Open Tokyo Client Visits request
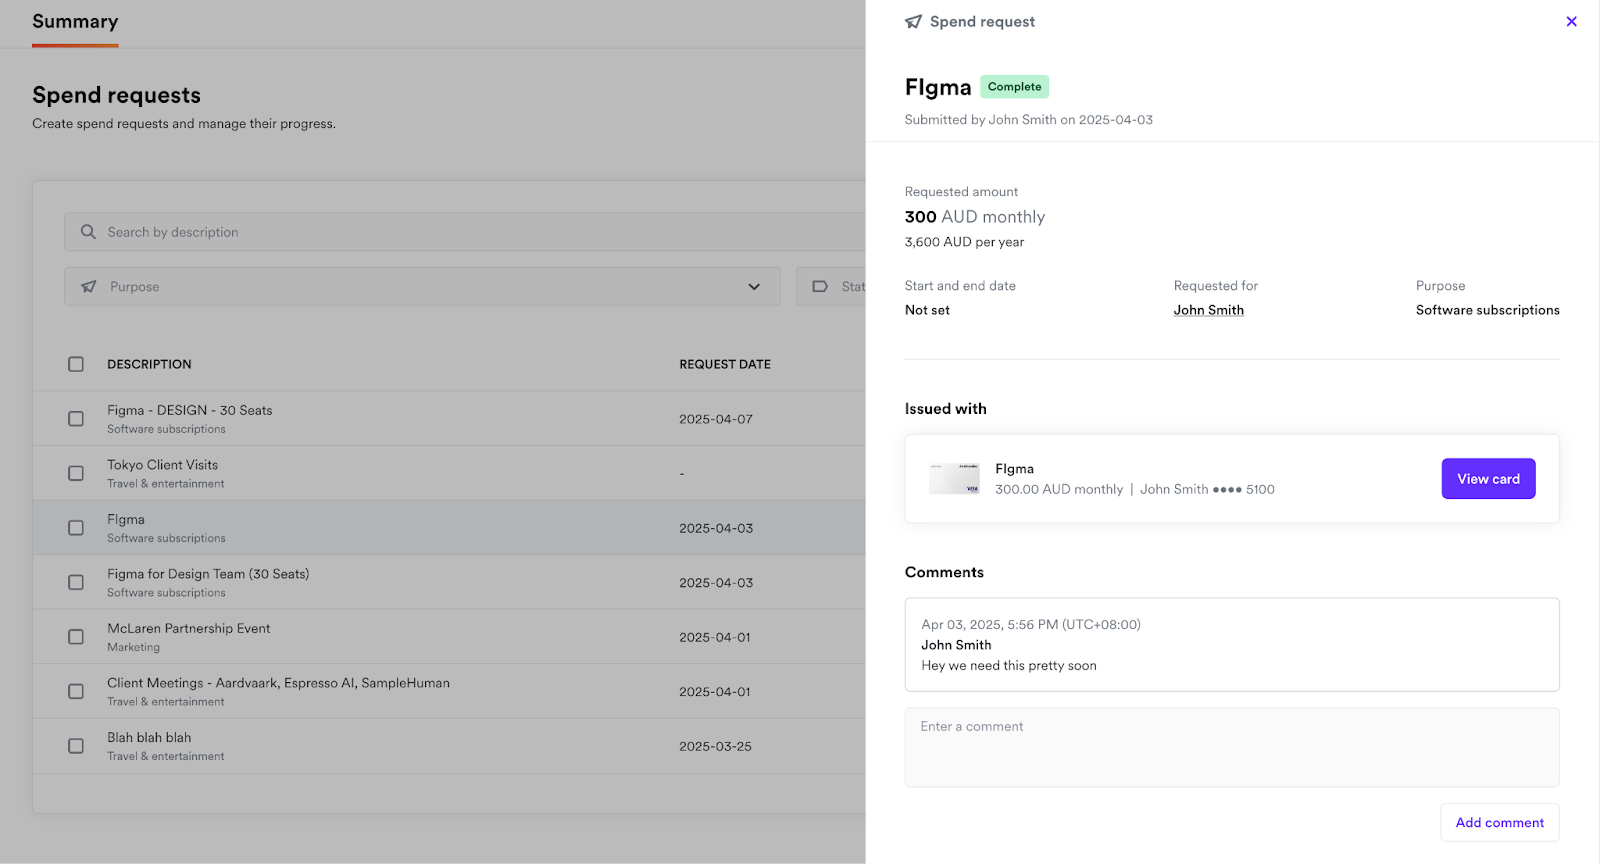The height and width of the screenshot is (864, 1600). pyautogui.click(x=162, y=465)
